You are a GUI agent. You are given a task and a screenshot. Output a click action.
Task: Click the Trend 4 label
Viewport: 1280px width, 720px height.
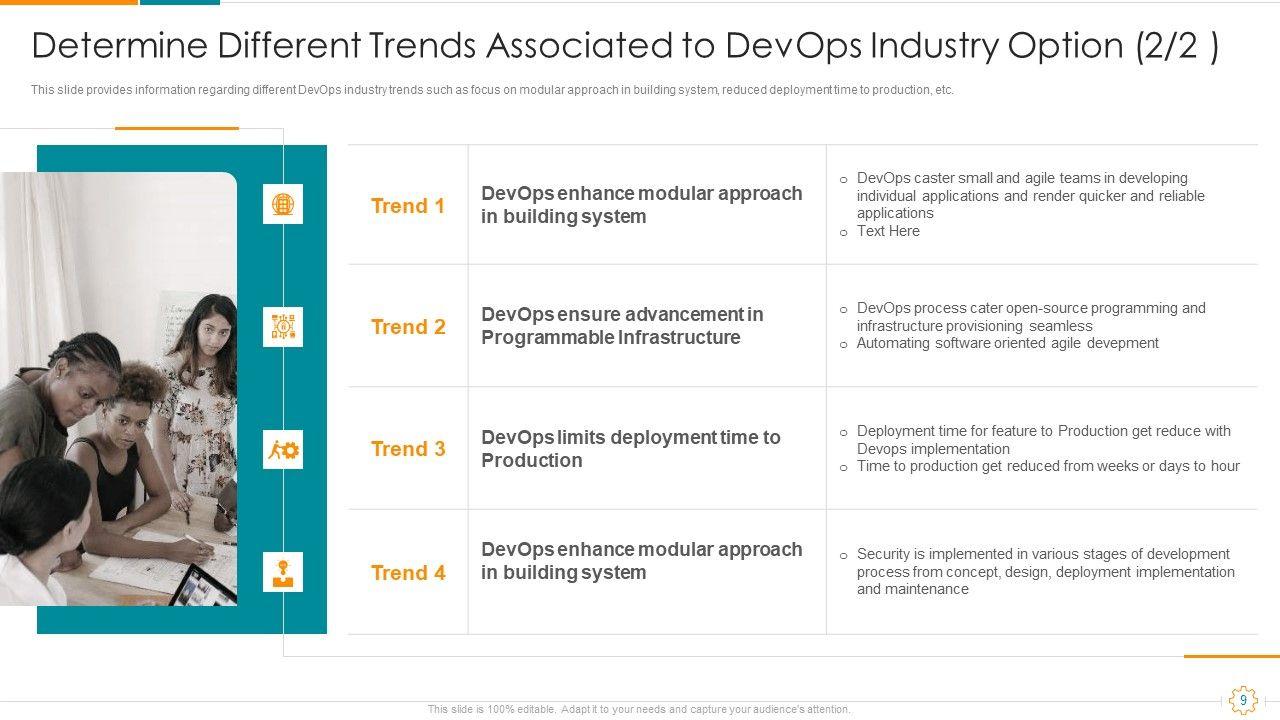[407, 573]
